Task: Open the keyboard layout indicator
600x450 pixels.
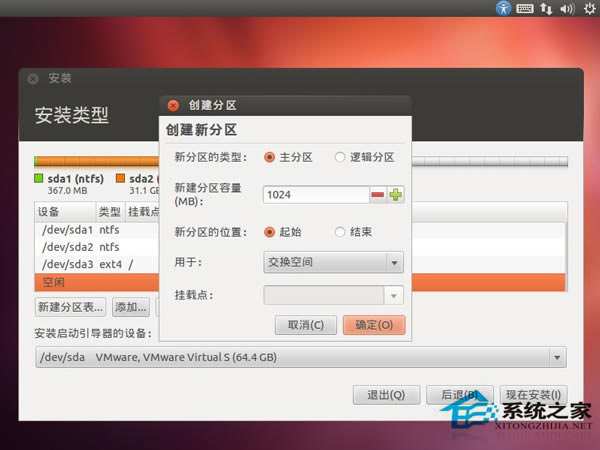Action: [x=525, y=8]
